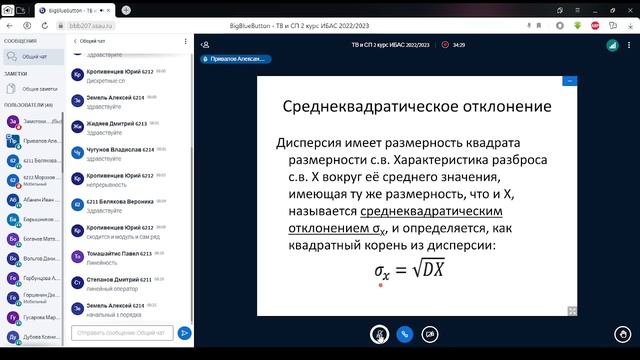This screenshot has width=640, height=360.
Task: Click the avatar of the Заметки user entry
Action: [13, 121]
